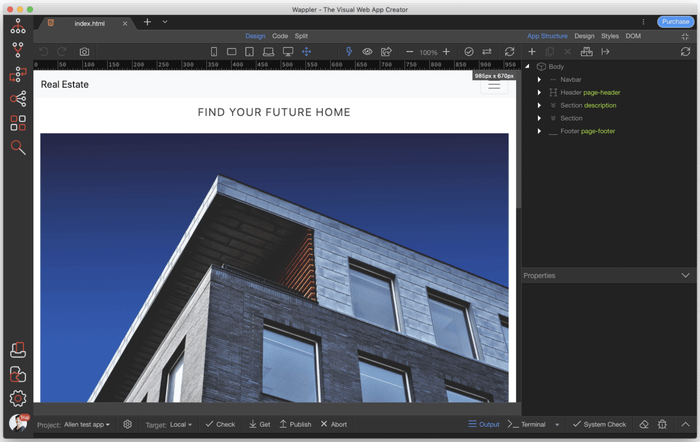Refresh the design view
700x442 pixels.
tap(509, 52)
